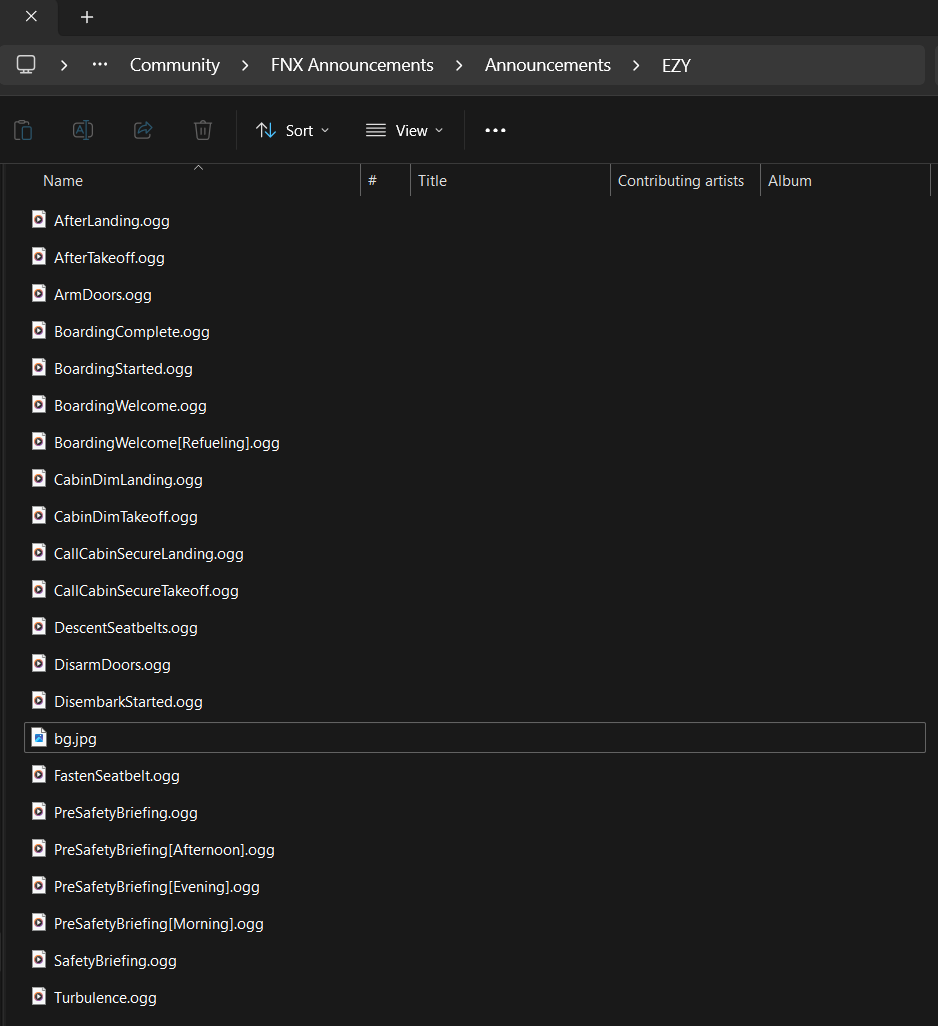Navigate to FNX Announcements breadcrumb
Image resolution: width=938 pixels, height=1026 pixels.
click(352, 65)
